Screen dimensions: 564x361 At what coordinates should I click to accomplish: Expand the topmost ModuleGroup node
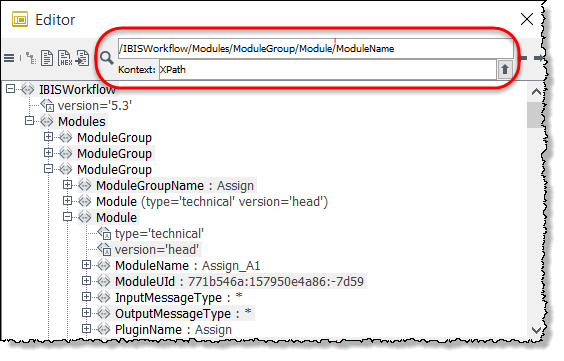click(x=48, y=137)
